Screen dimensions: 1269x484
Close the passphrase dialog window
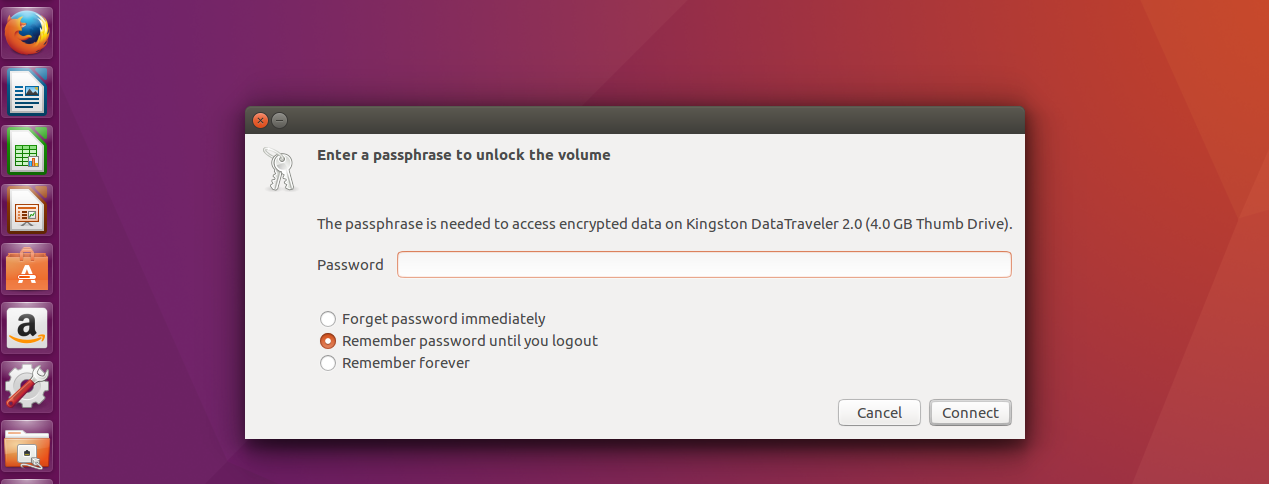click(260, 120)
